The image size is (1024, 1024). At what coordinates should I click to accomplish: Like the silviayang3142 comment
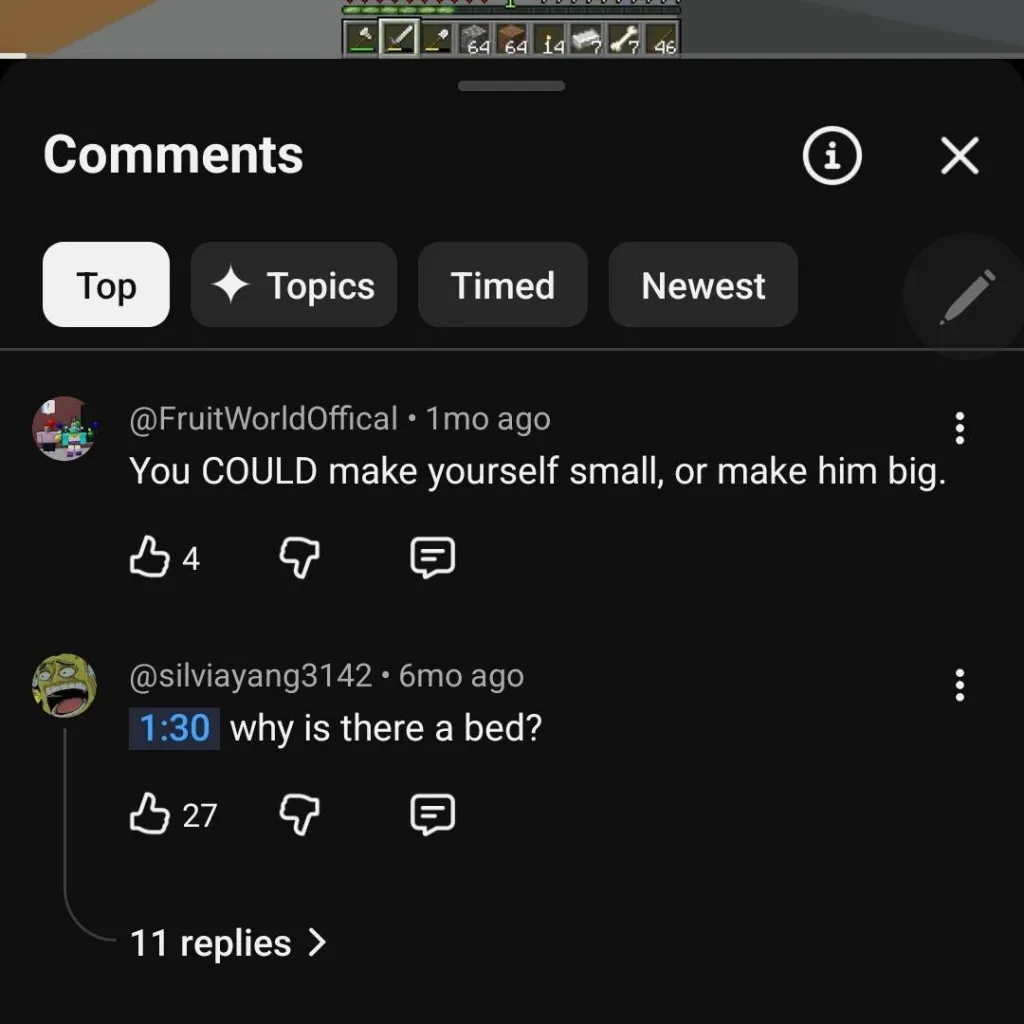(x=149, y=814)
